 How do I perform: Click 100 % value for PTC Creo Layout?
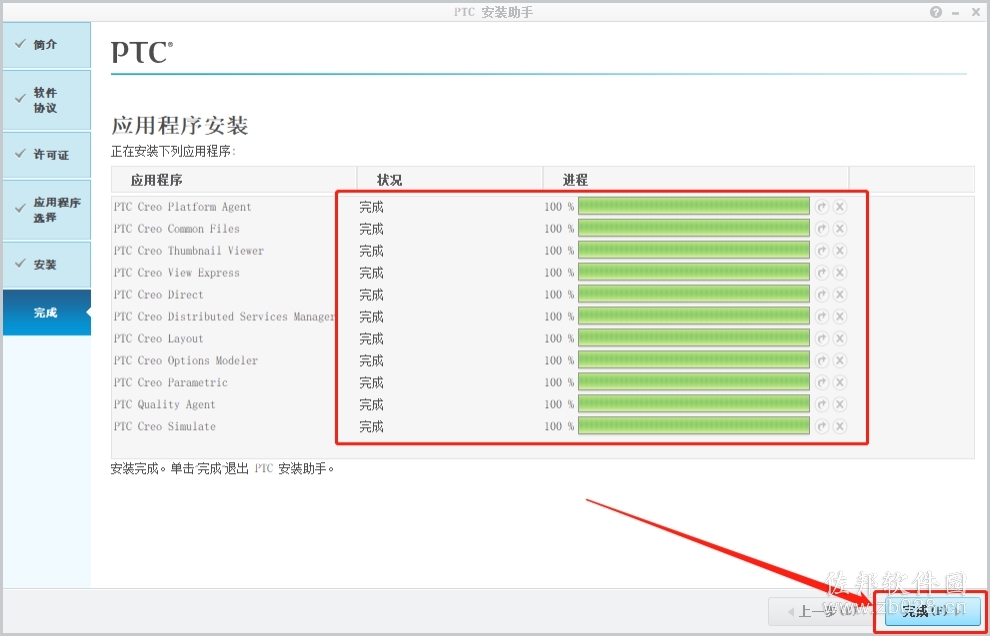[559, 339]
